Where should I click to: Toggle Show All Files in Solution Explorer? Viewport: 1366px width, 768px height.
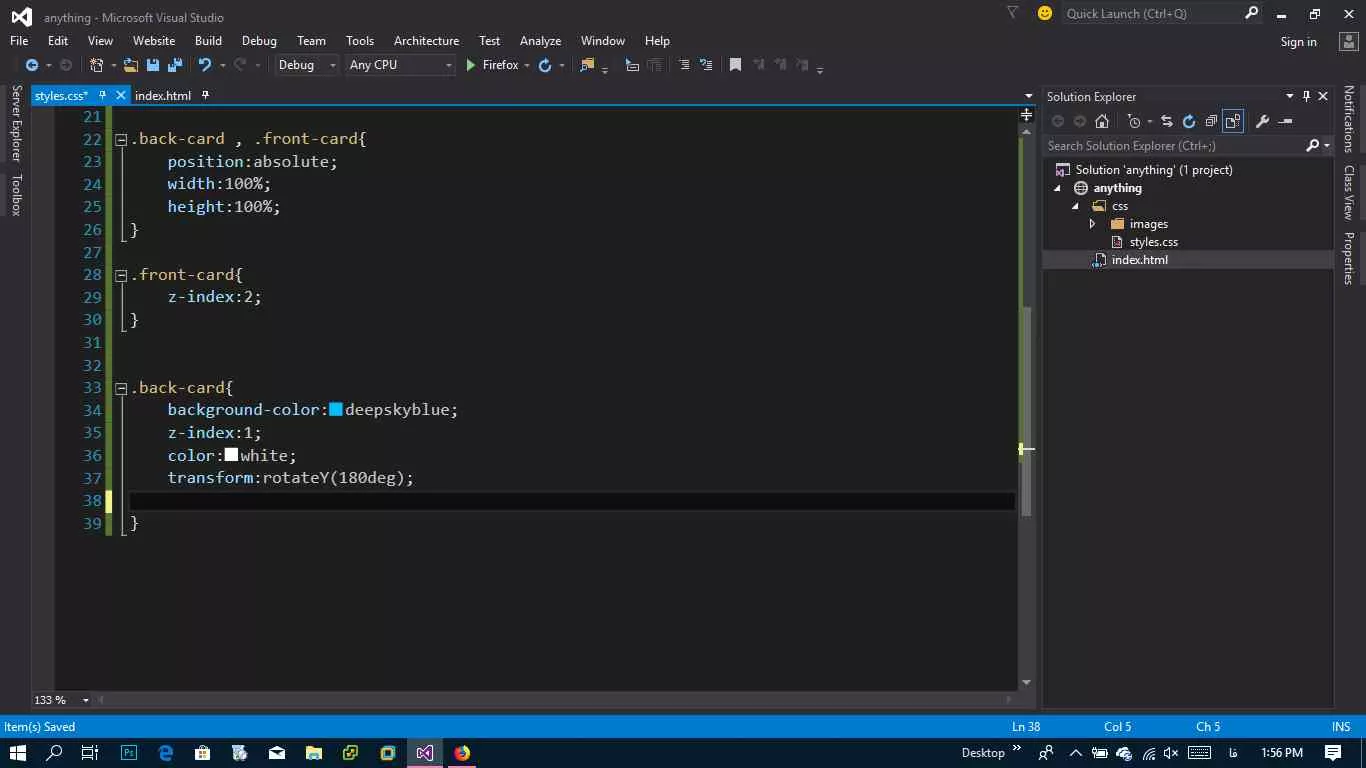click(1233, 121)
